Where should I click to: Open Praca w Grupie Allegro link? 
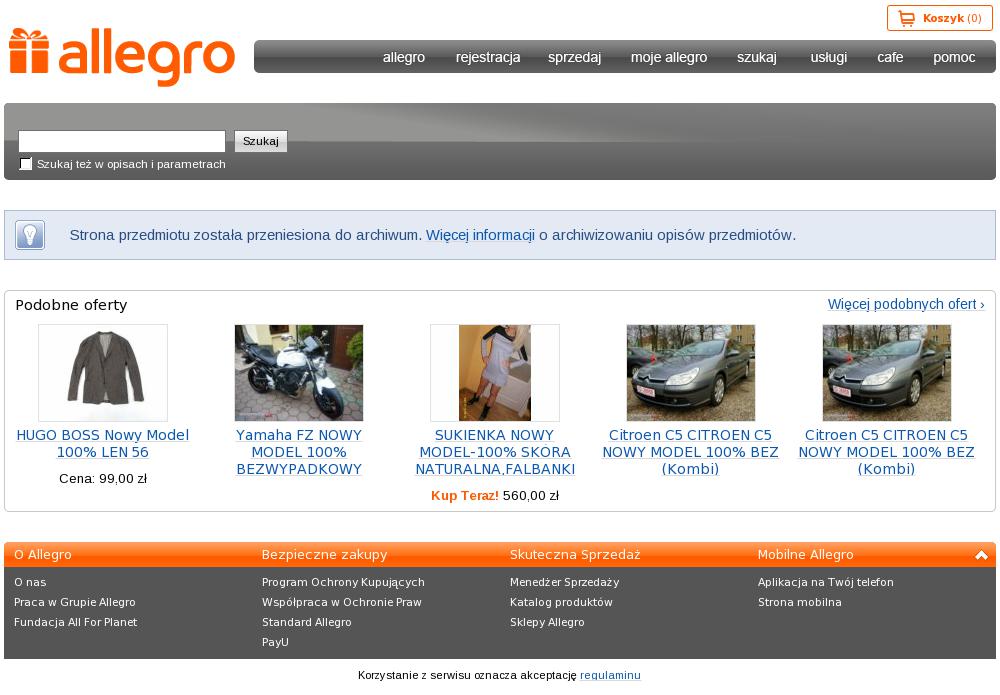pyautogui.click(x=75, y=602)
